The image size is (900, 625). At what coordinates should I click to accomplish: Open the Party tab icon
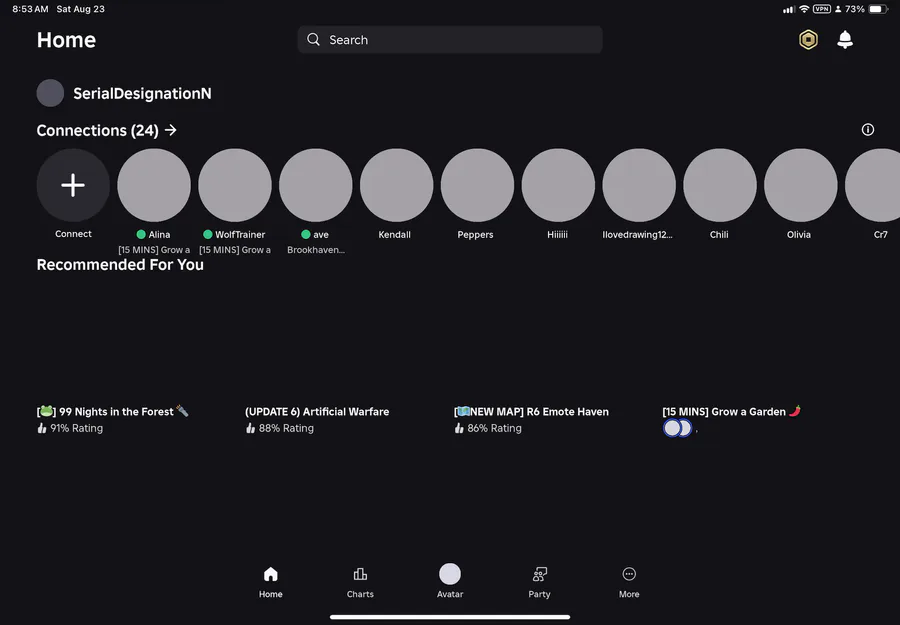(x=540, y=574)
